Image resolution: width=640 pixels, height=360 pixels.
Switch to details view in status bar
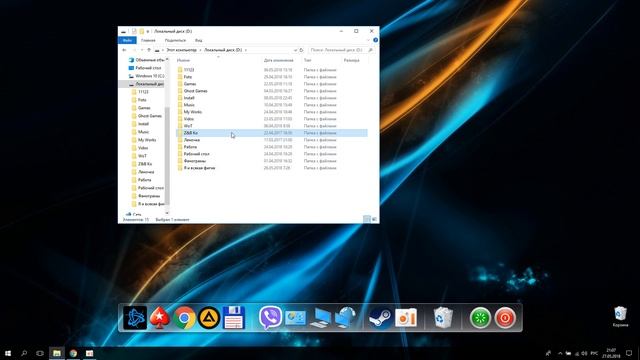(367, 219)
